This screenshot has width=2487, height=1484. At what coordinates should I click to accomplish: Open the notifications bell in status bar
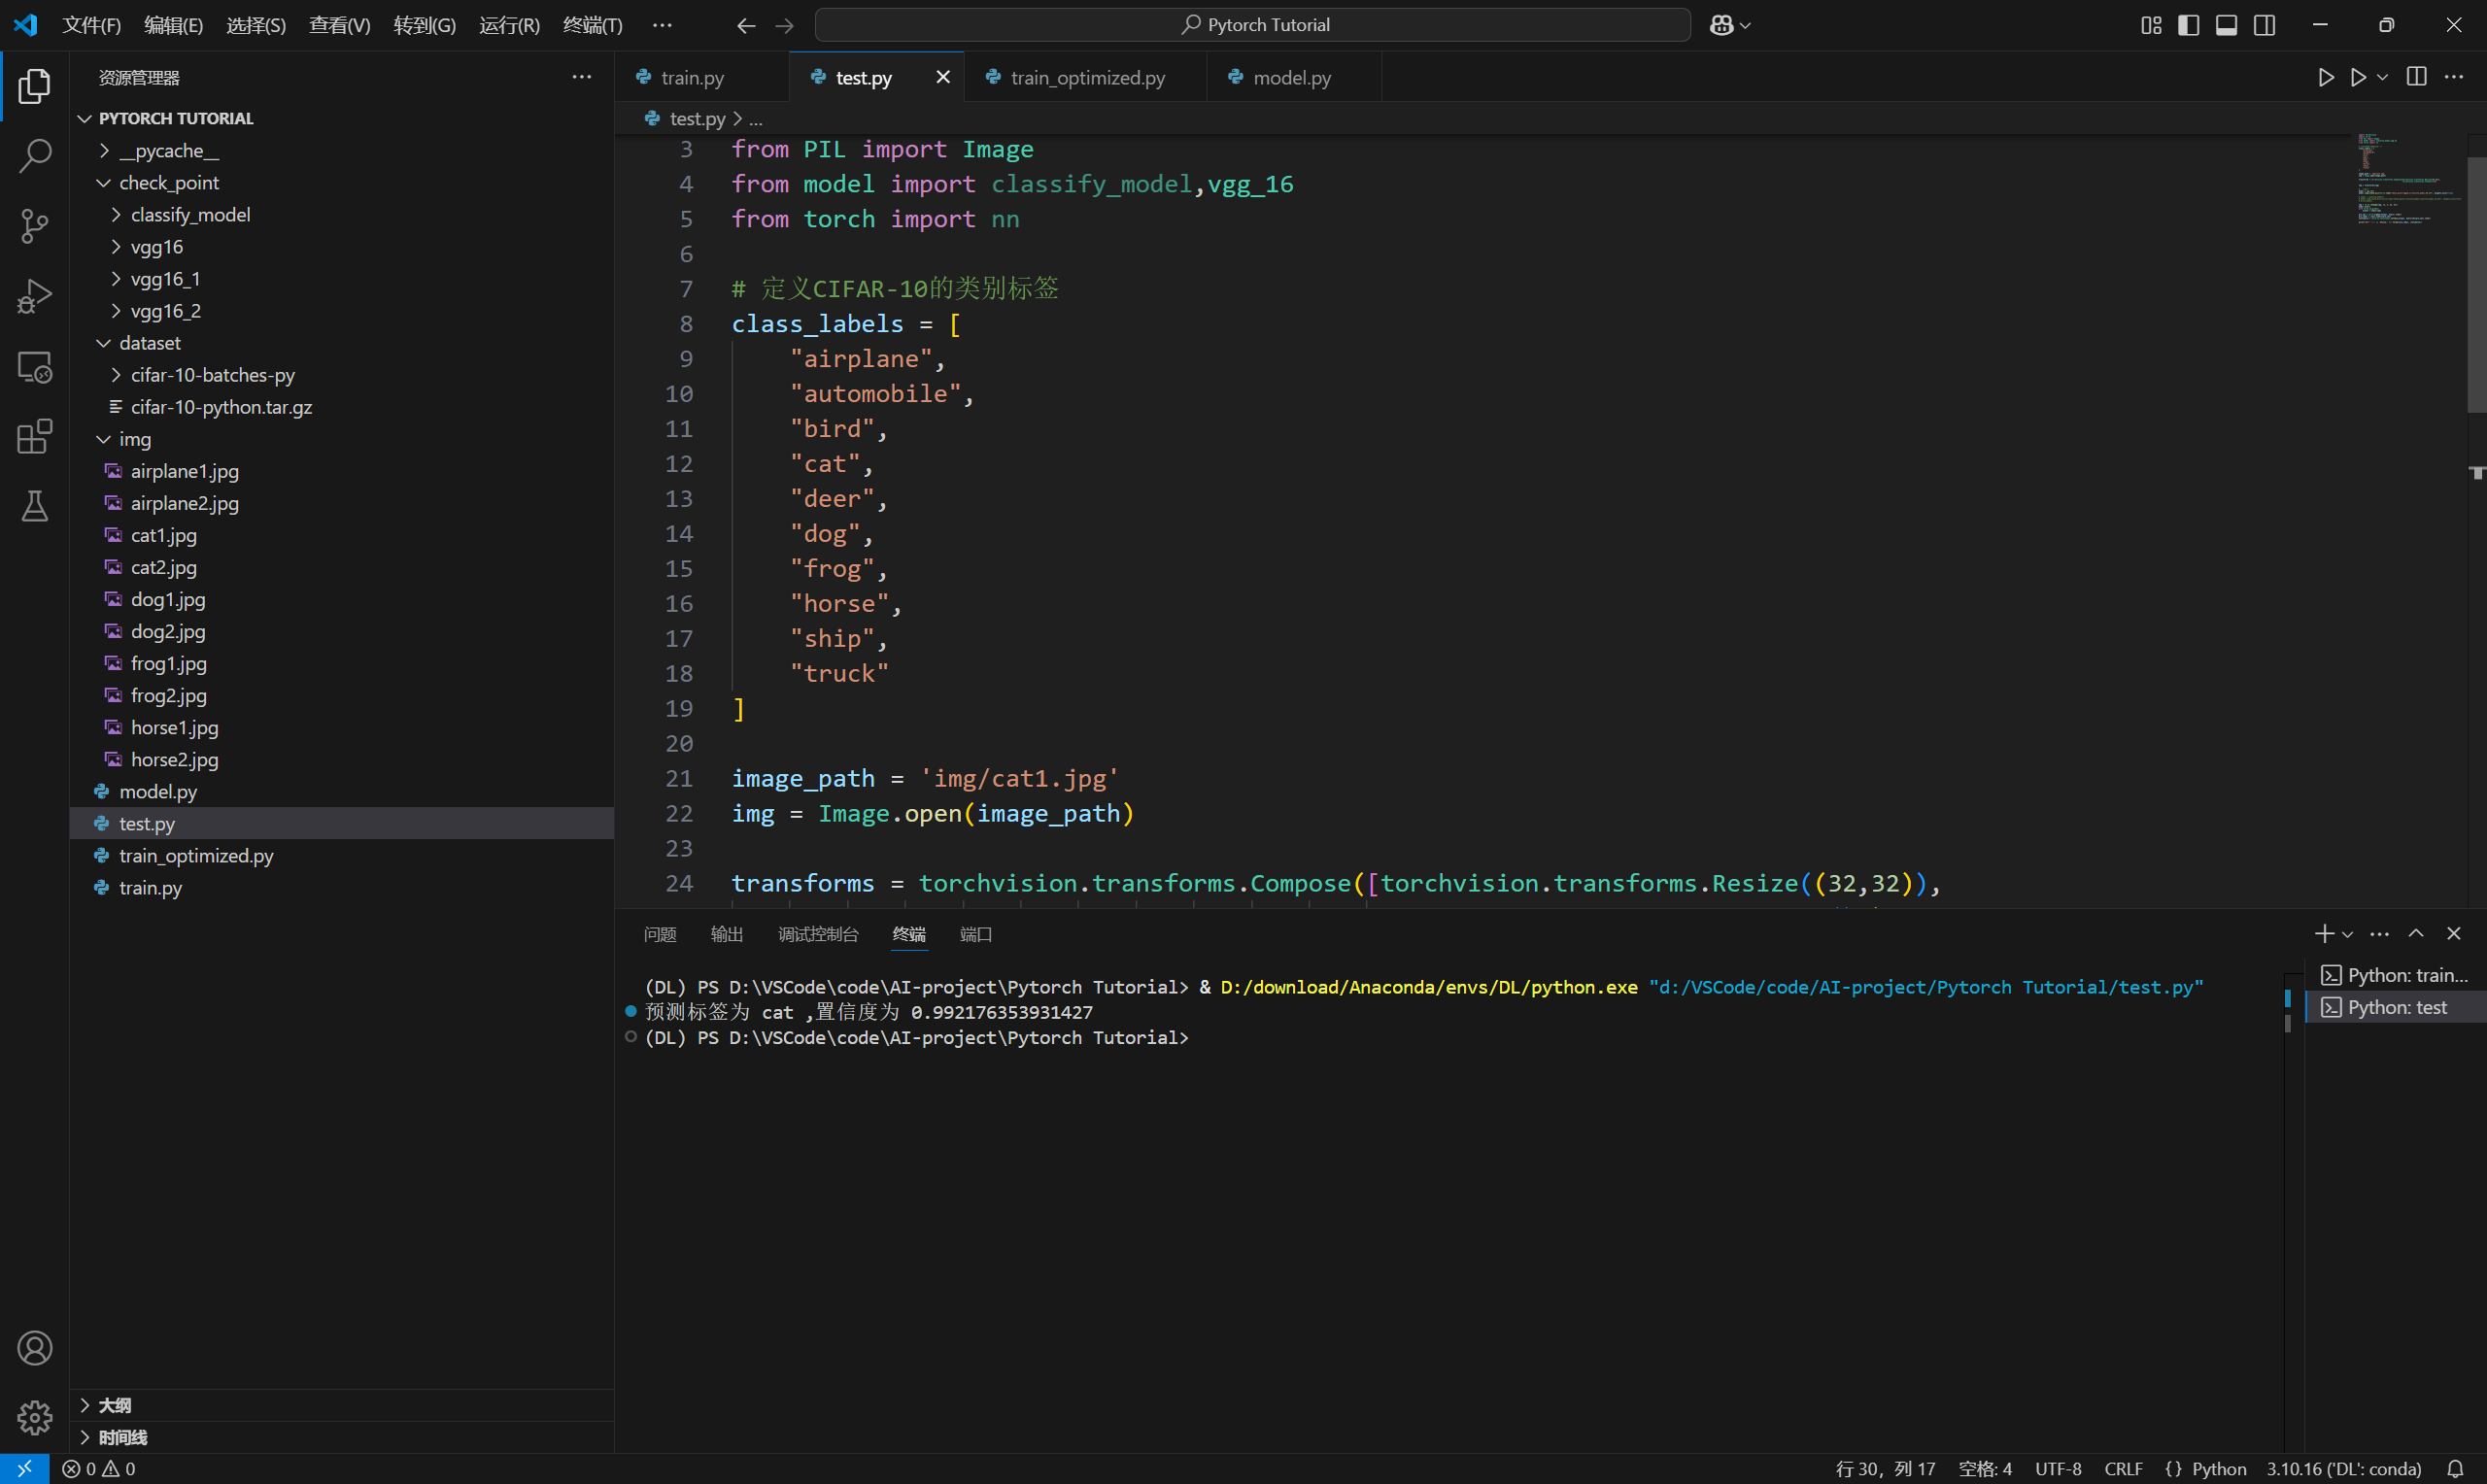click(x=2455, y=1469)
